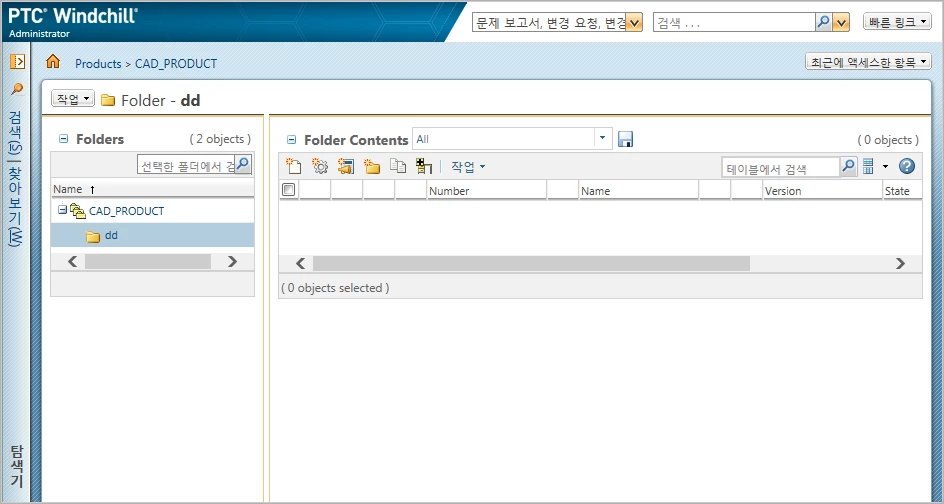Open the 작업 button beside Folder title

click(73, 99)
